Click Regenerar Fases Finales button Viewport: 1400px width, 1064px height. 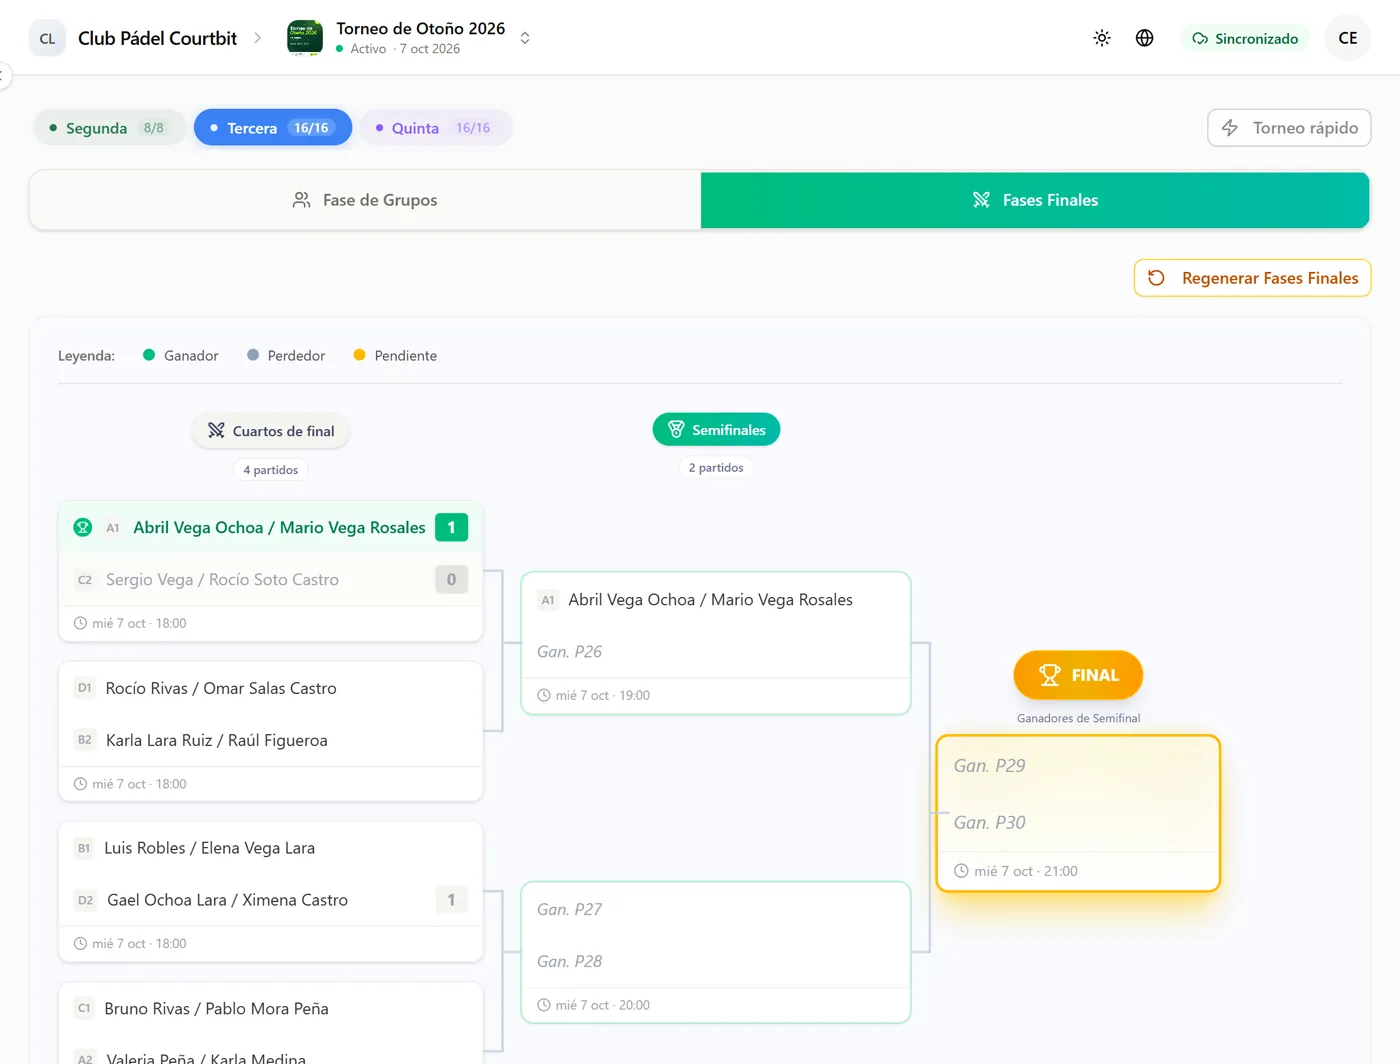[1252, 278]
